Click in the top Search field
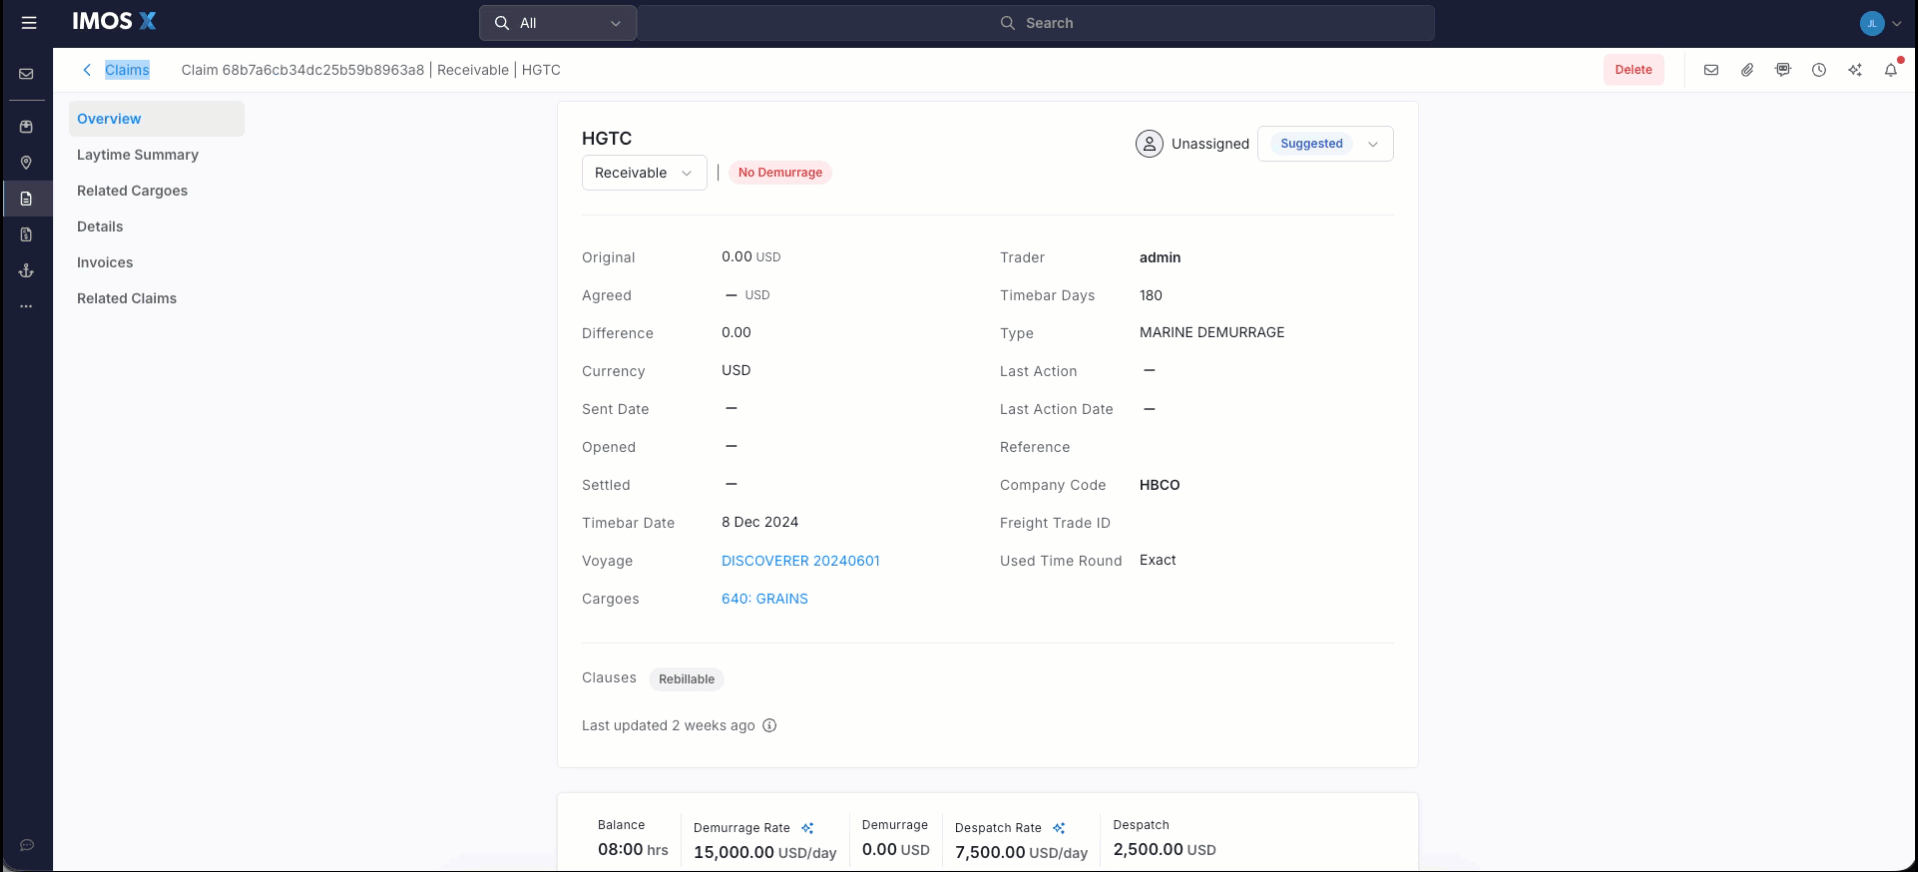Screen dimensions: 1918x872 point(1036,23)
